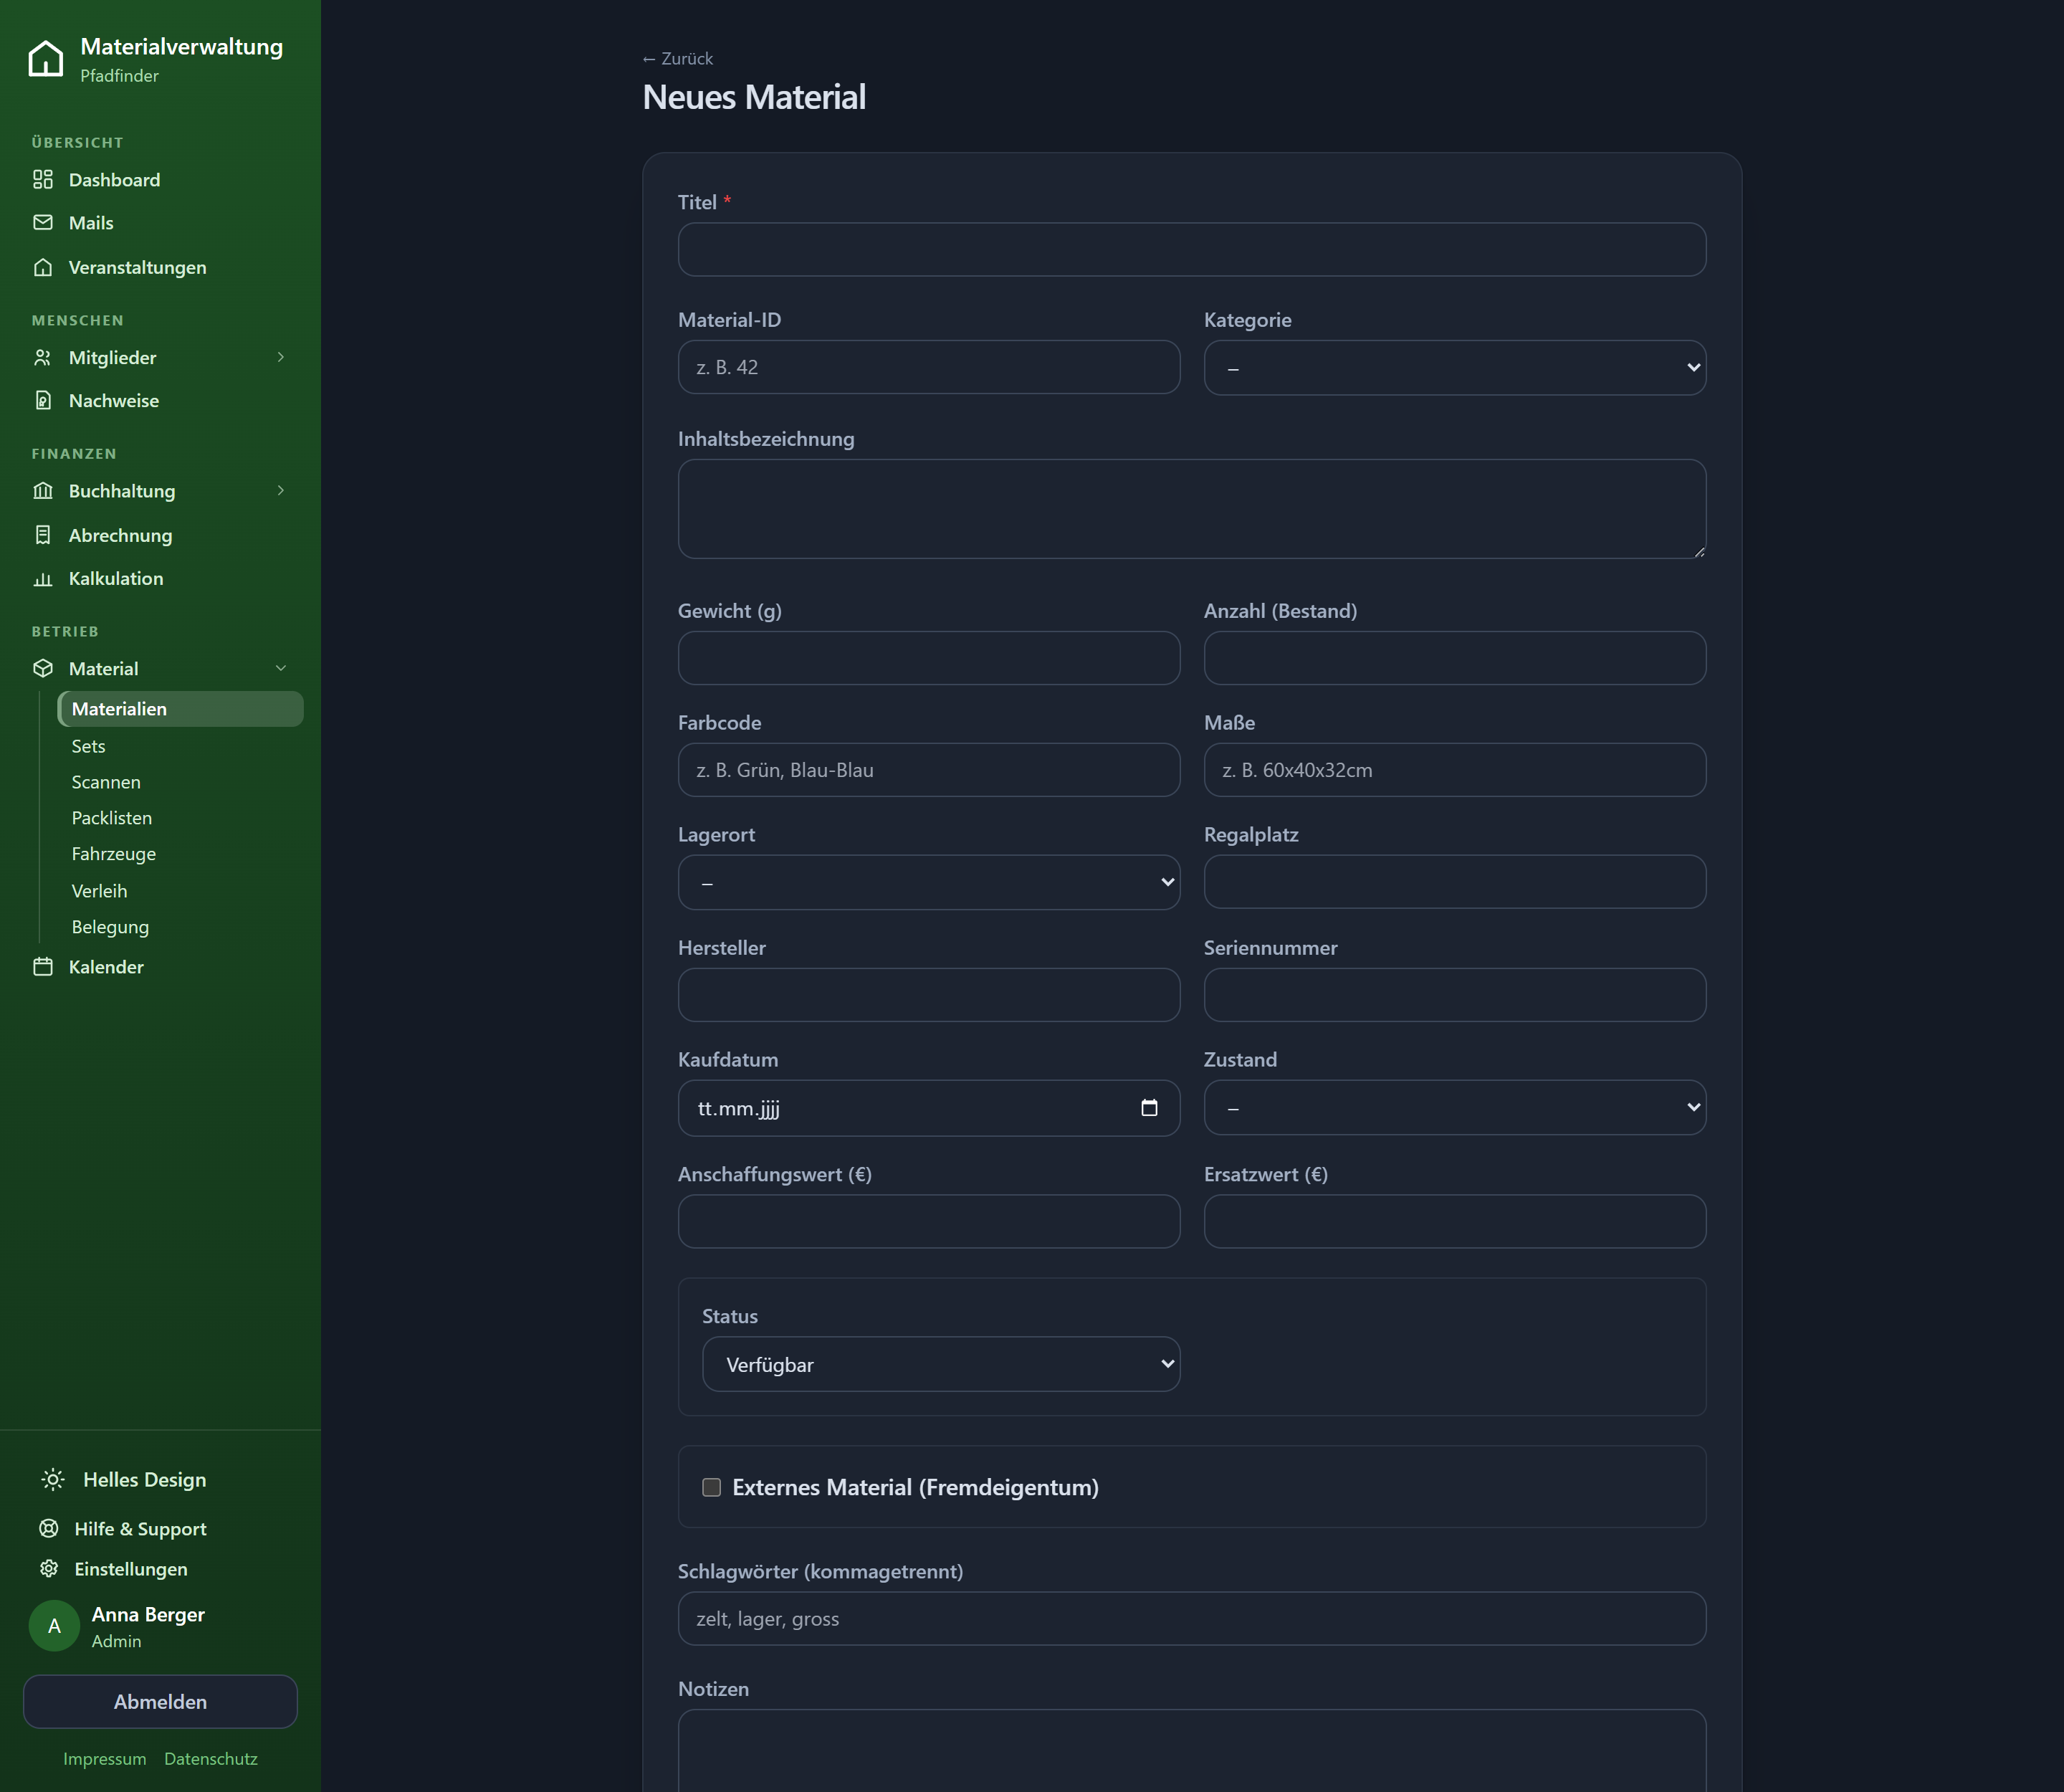Select the Sets submenu item
This screenshot has width=2064, height=1792.
pos(180,746)
